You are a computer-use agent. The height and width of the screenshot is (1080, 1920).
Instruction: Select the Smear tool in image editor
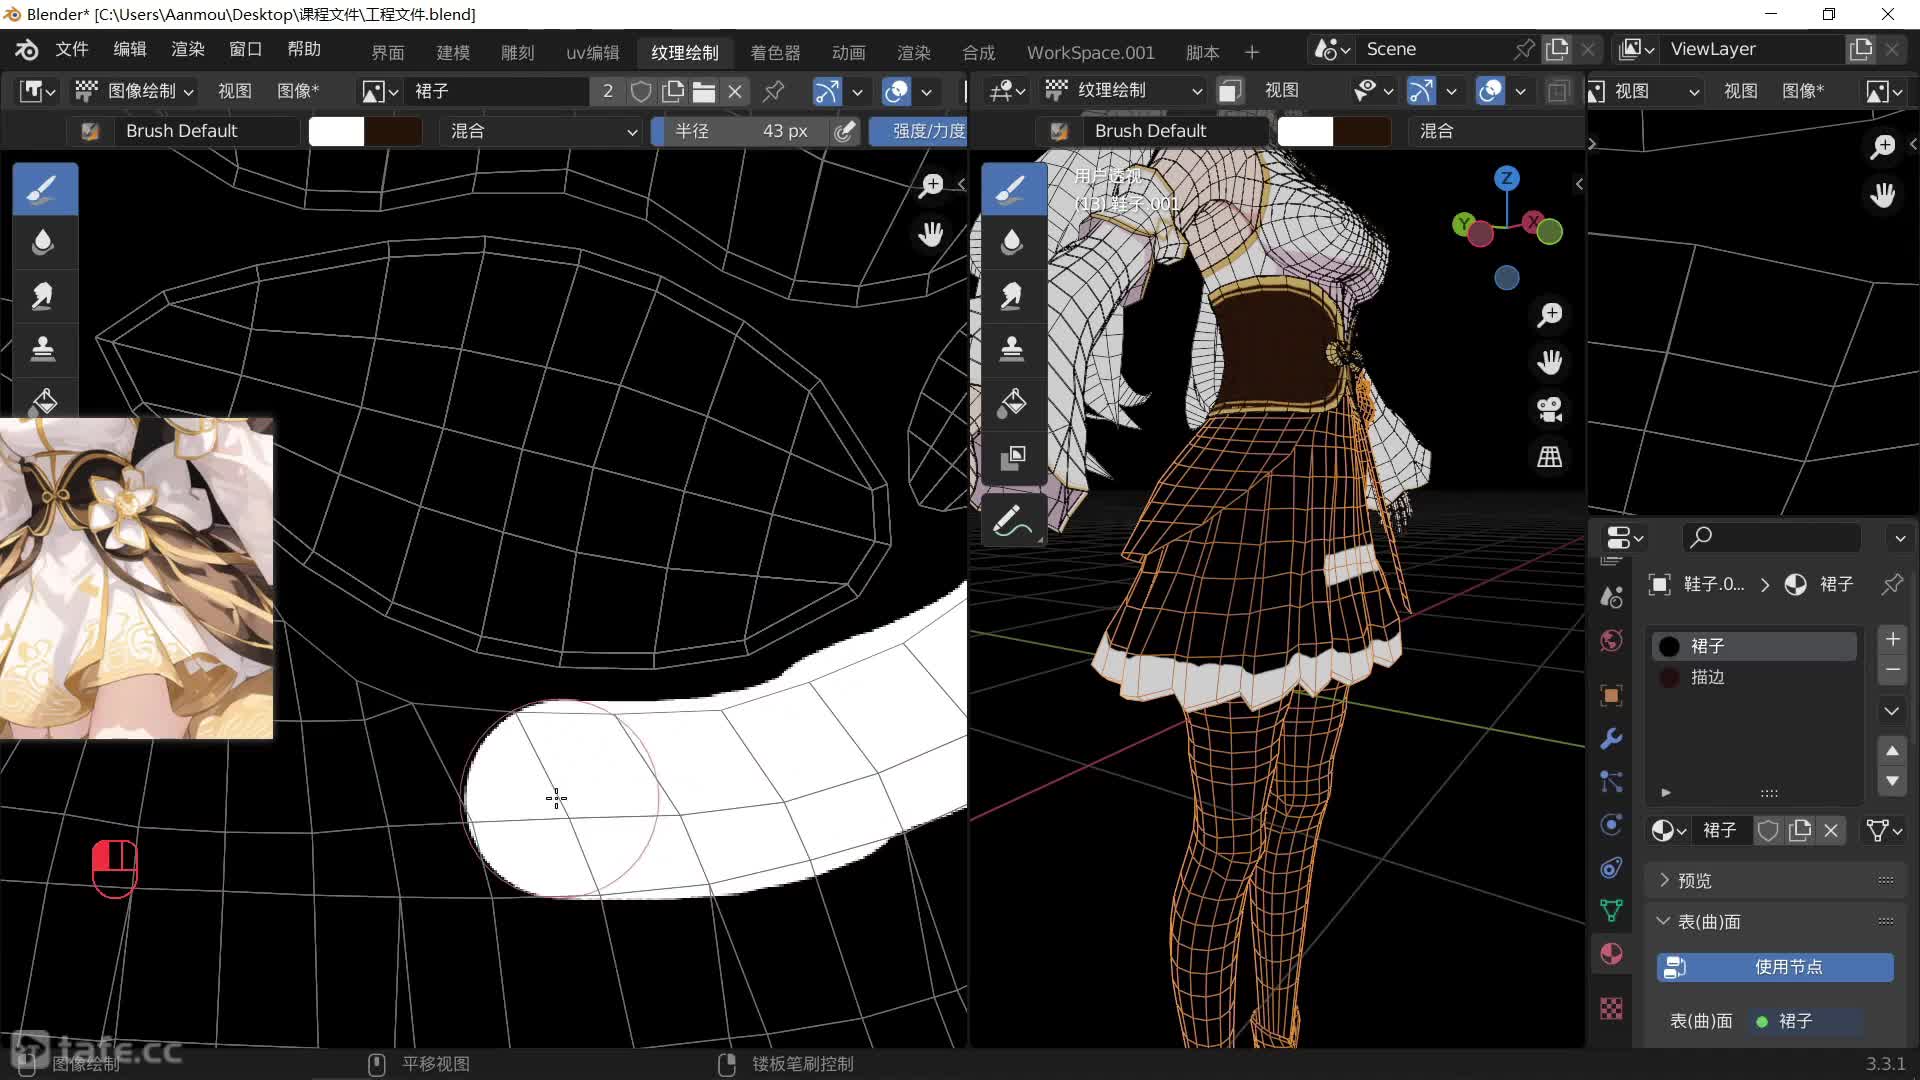pos(44,296)
